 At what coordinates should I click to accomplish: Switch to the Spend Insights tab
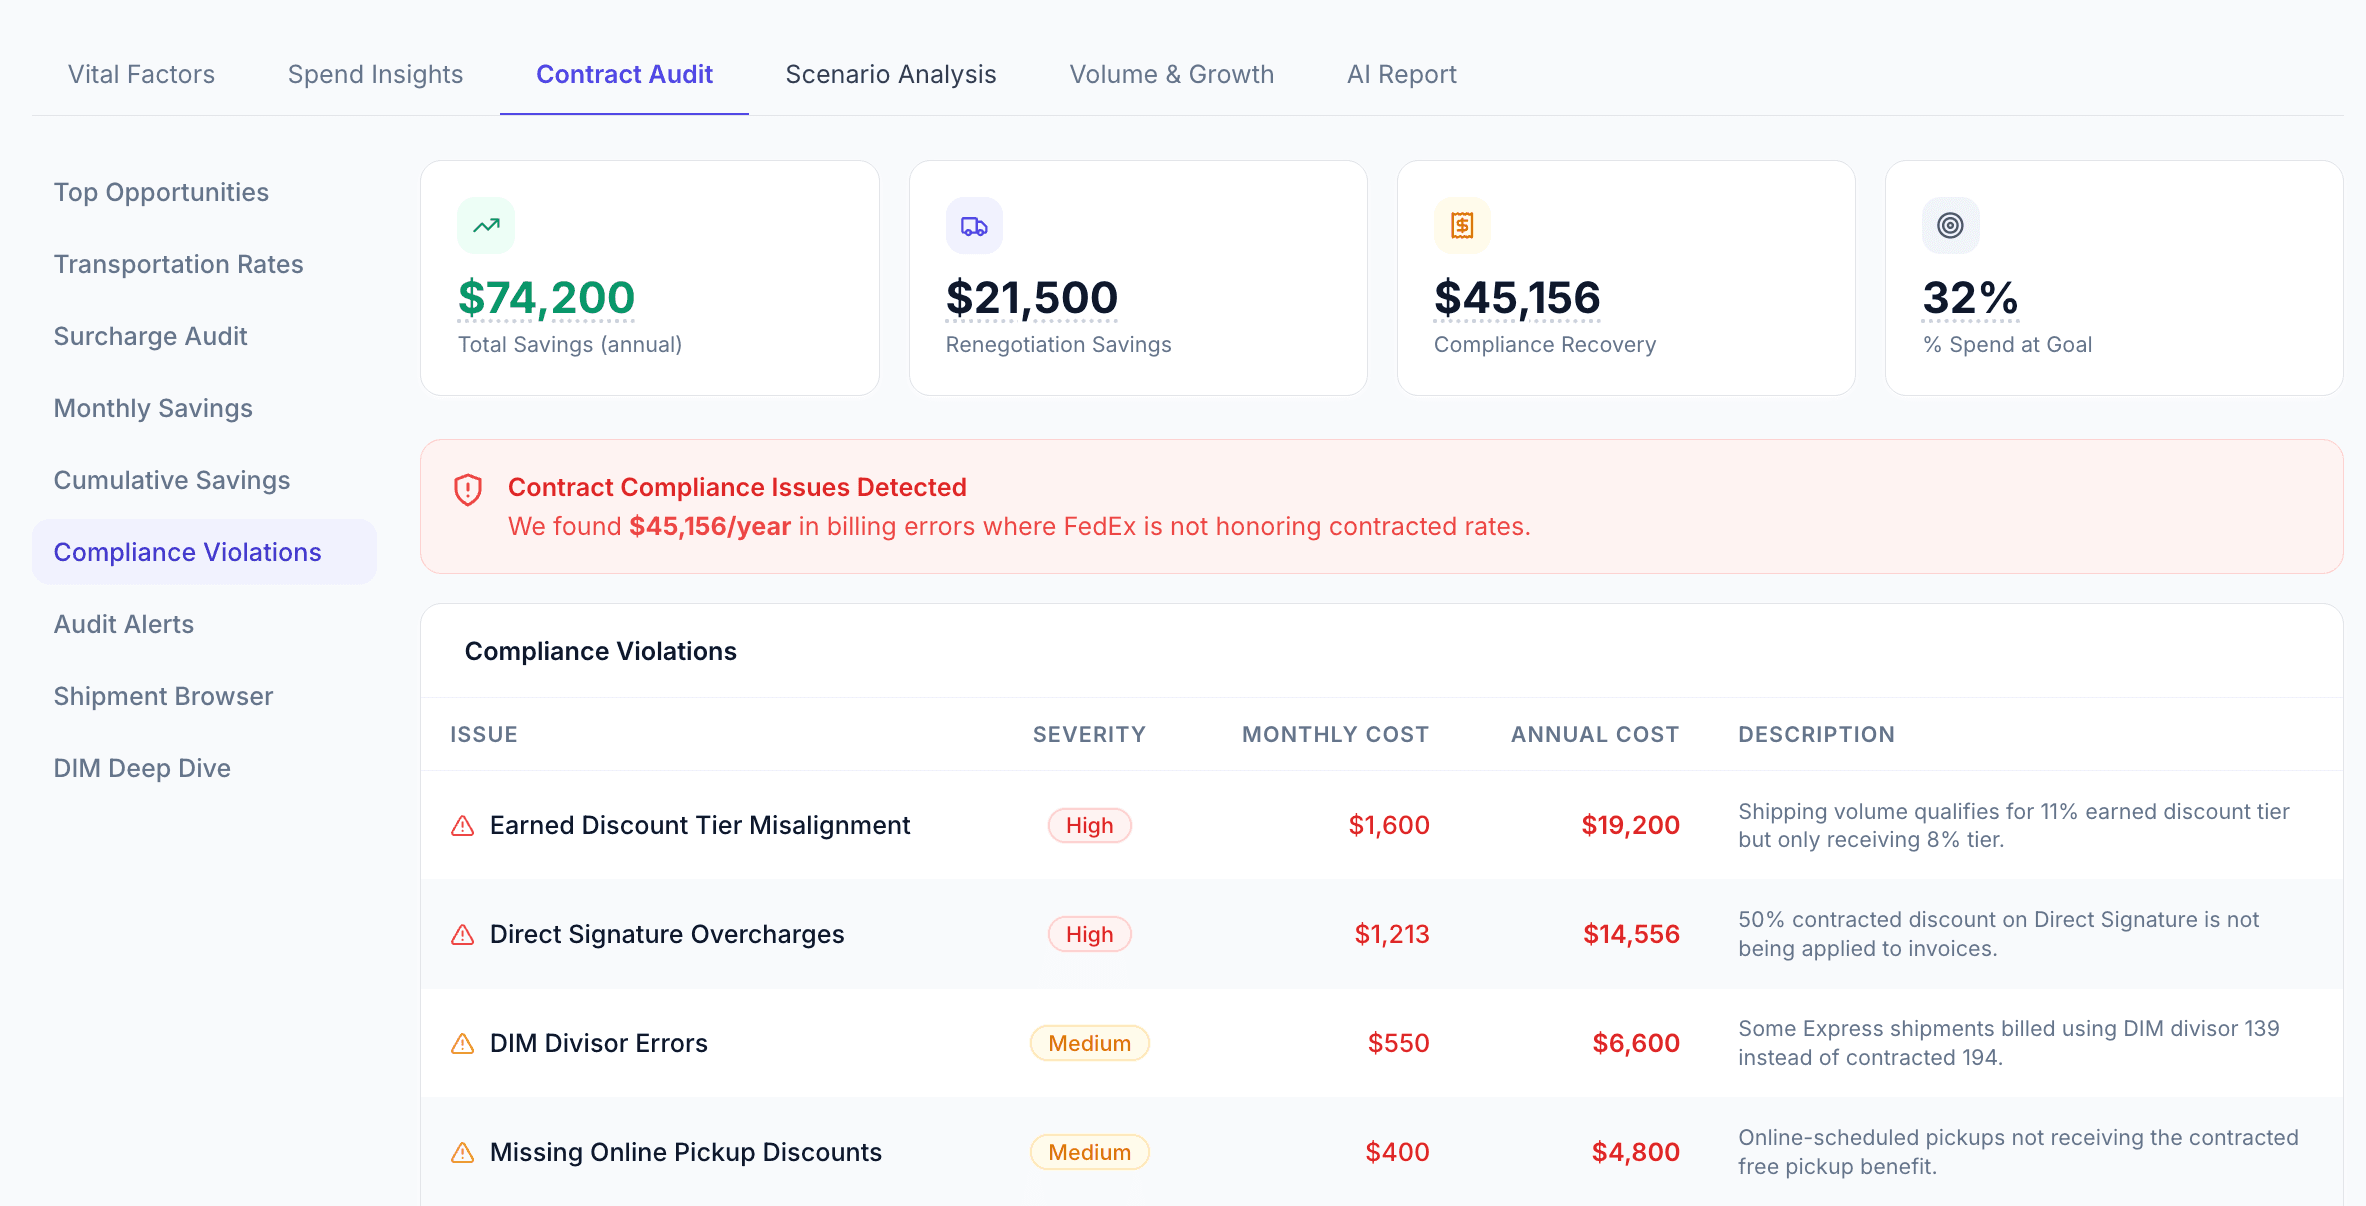tap(375, 74)
